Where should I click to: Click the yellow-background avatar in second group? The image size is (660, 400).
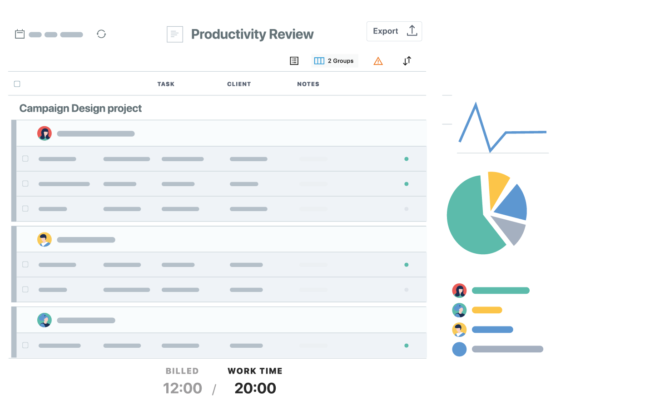coord(45,239)
